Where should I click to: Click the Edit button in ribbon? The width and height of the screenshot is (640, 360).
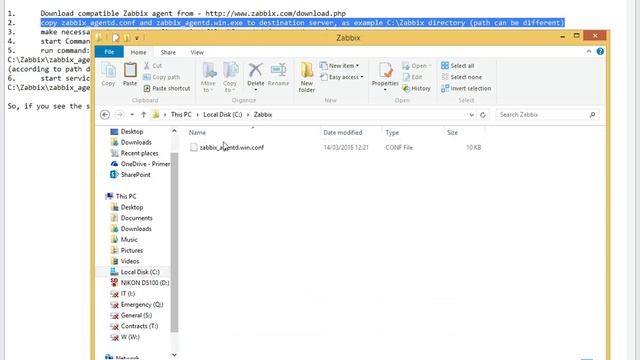pyautogui.click(x=412, y=77)
